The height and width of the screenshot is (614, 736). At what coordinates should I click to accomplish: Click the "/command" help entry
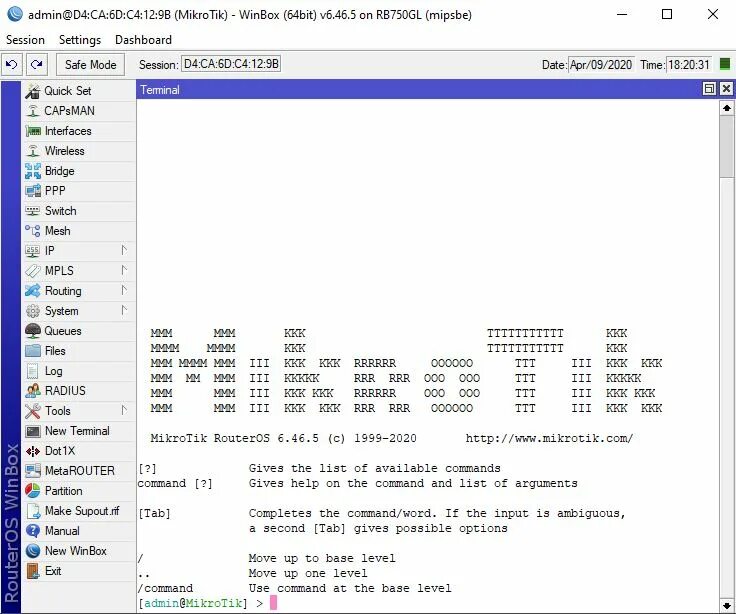(x=165, y=588)
